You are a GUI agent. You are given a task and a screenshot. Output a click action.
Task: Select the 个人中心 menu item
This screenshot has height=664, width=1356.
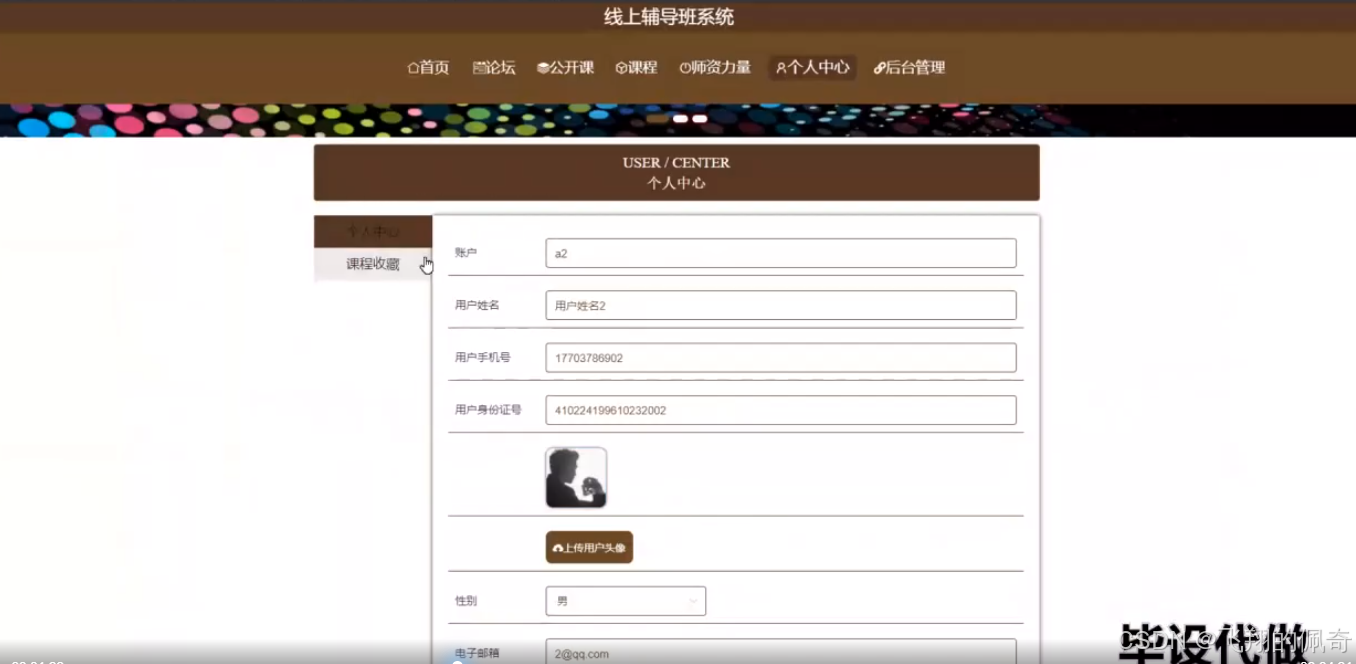[x=812, y=68]
